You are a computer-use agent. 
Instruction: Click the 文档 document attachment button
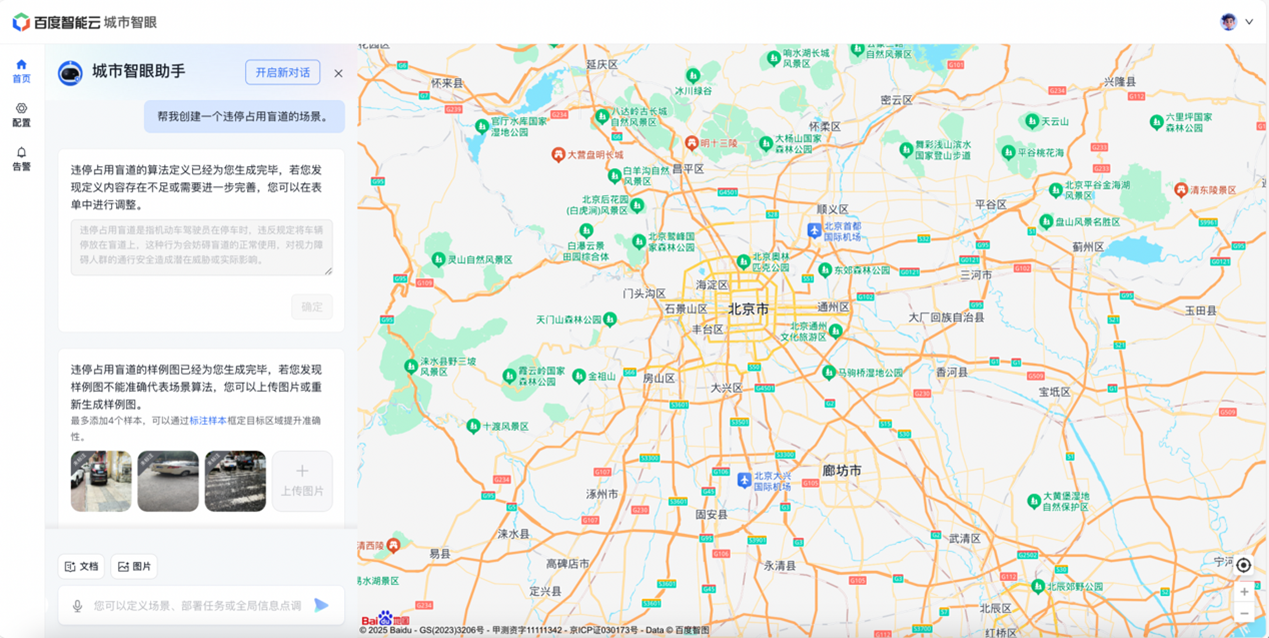pyautogui.click(x=81, y=566)
